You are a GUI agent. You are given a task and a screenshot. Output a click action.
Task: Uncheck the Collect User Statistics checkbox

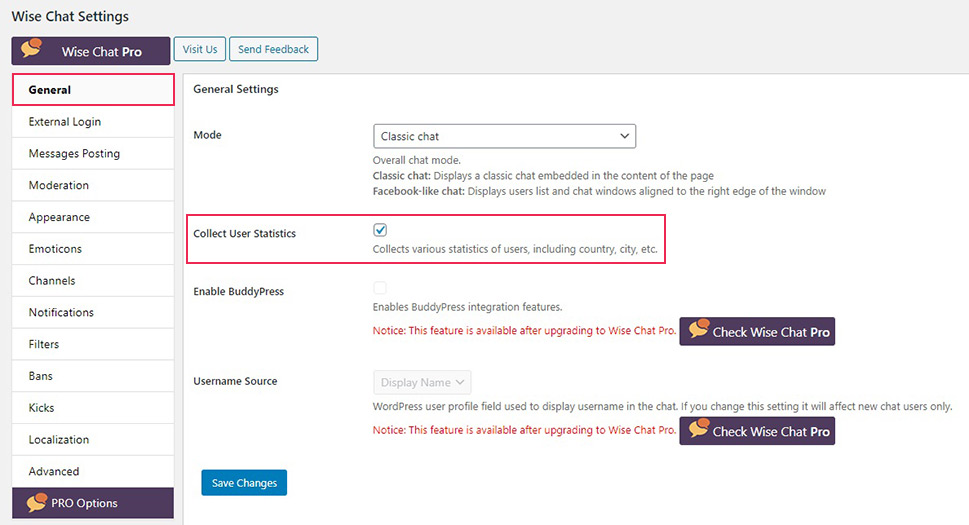point(380,230)
